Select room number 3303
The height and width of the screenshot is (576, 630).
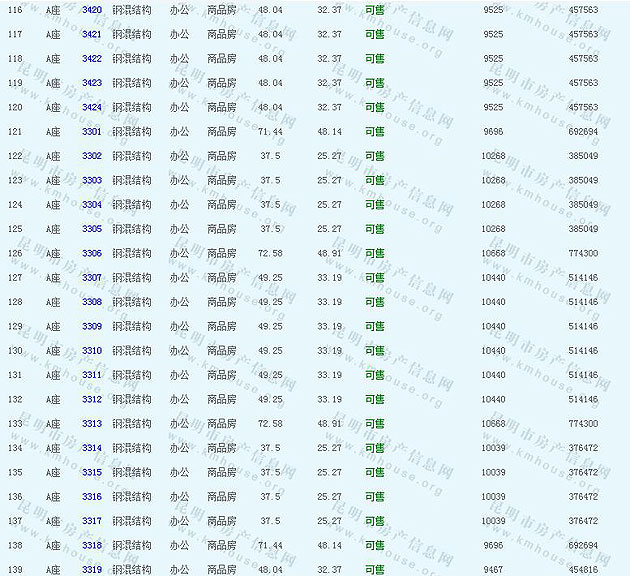tap(91, 180)
